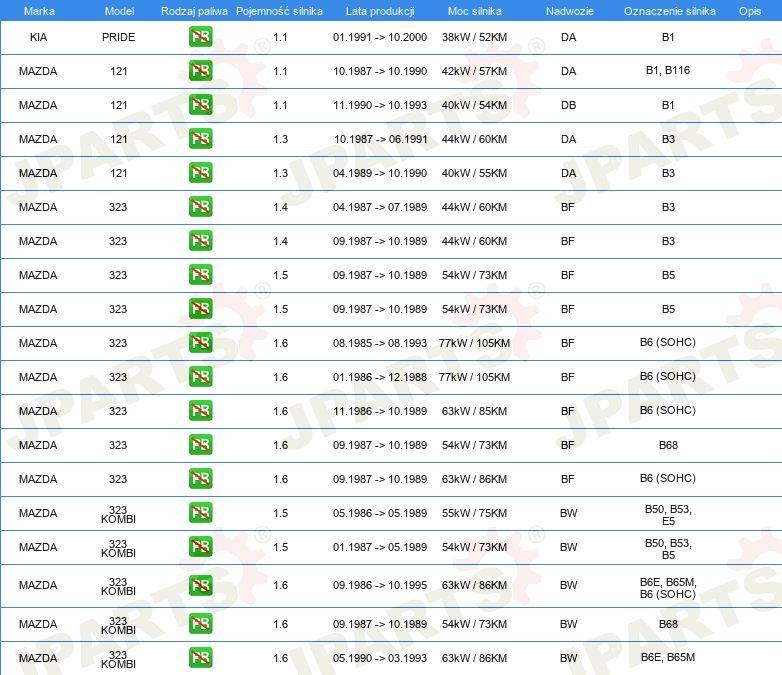
Task: Click fuel icon in the B68 BF row
Action: 200,445
